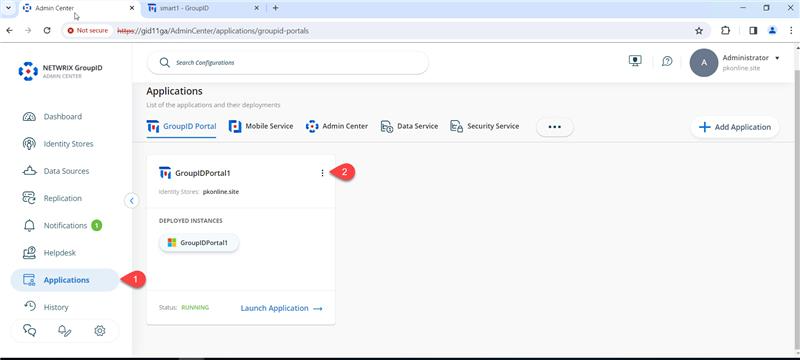Open the help question bubble icon

[x=667, y=61]
